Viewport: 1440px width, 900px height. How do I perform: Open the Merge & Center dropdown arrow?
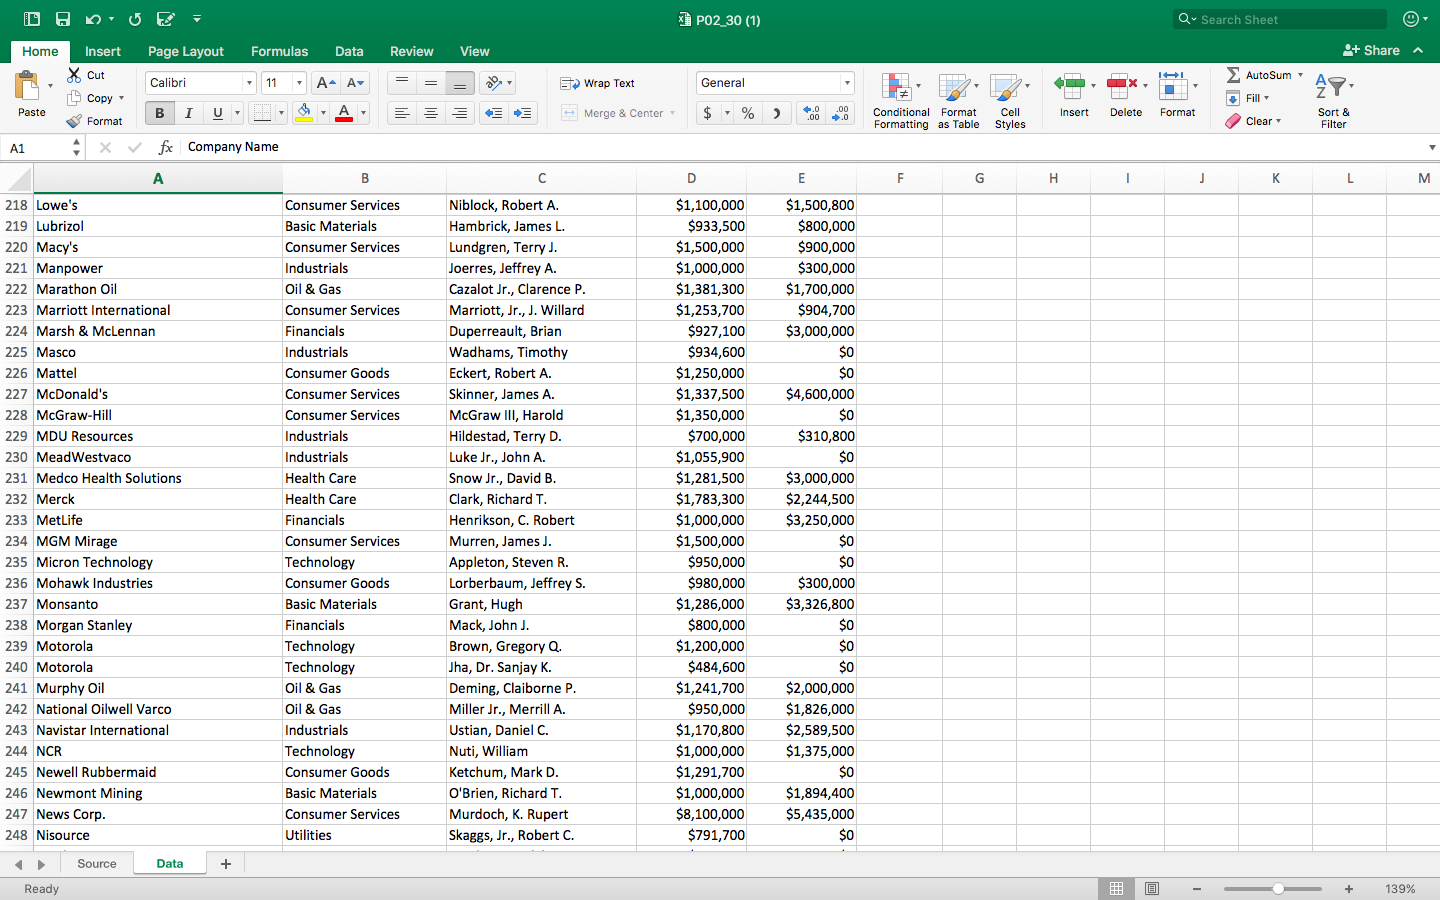pyautogui.click(x=672, y=113)
